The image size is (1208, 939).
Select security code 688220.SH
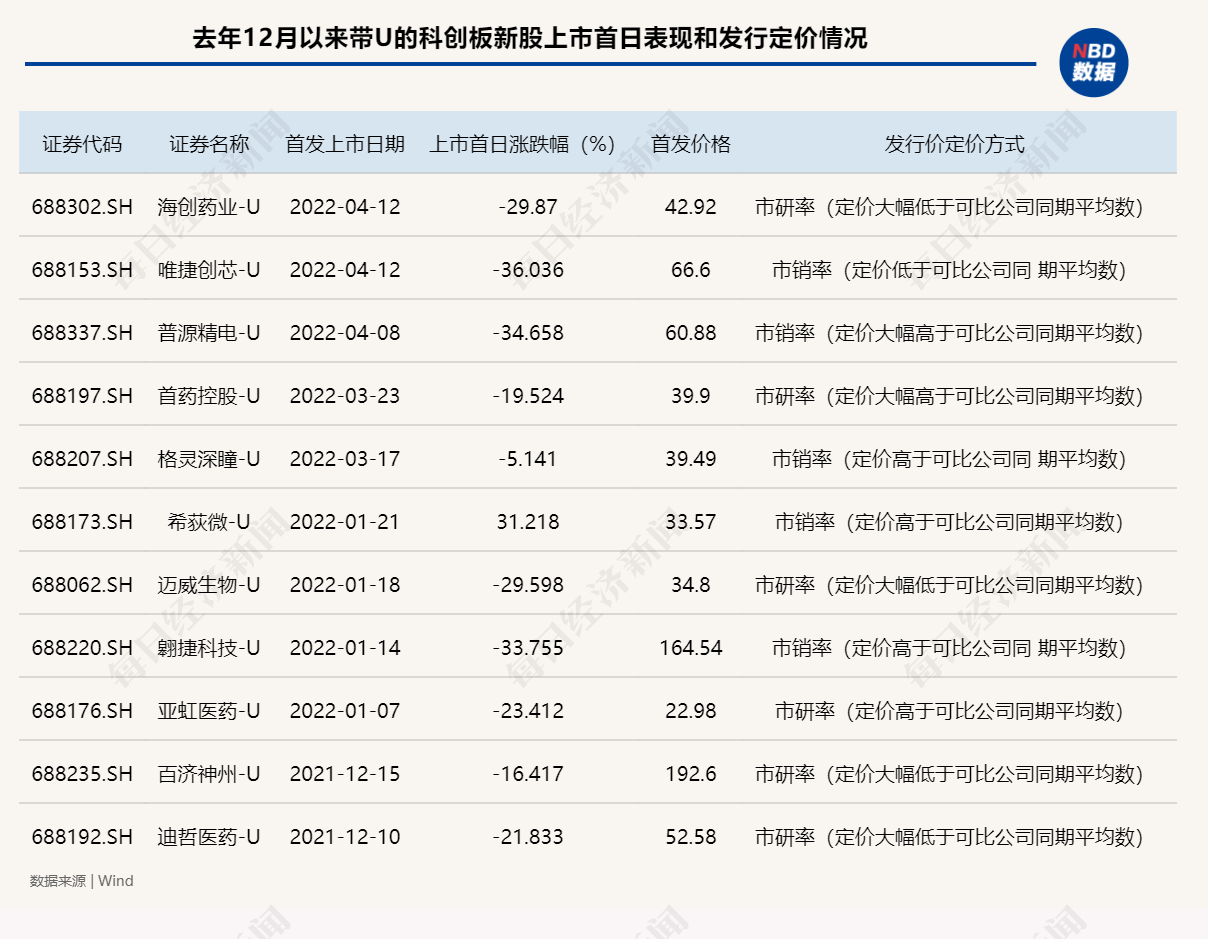82,648
